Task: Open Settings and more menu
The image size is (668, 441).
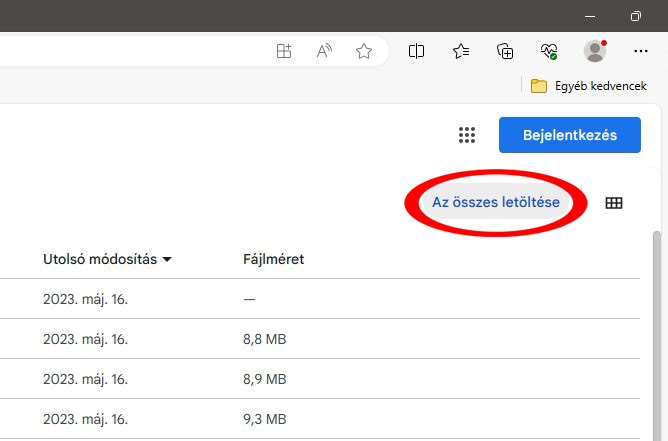Action: 641,51
